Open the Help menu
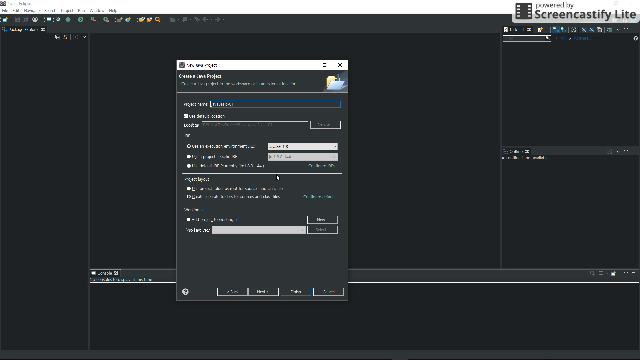Image resolution: width=640 pixels, height=360 pixels. (113, 11)
